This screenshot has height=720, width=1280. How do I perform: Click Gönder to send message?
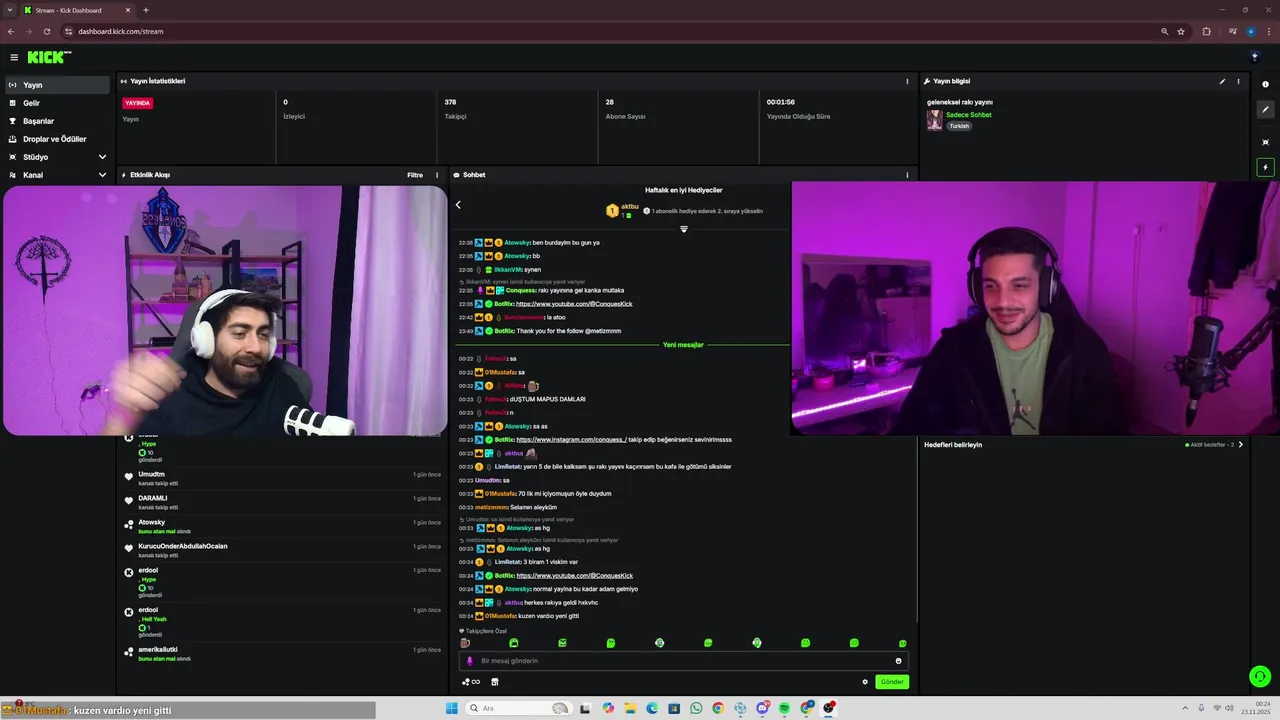(892, 682)
